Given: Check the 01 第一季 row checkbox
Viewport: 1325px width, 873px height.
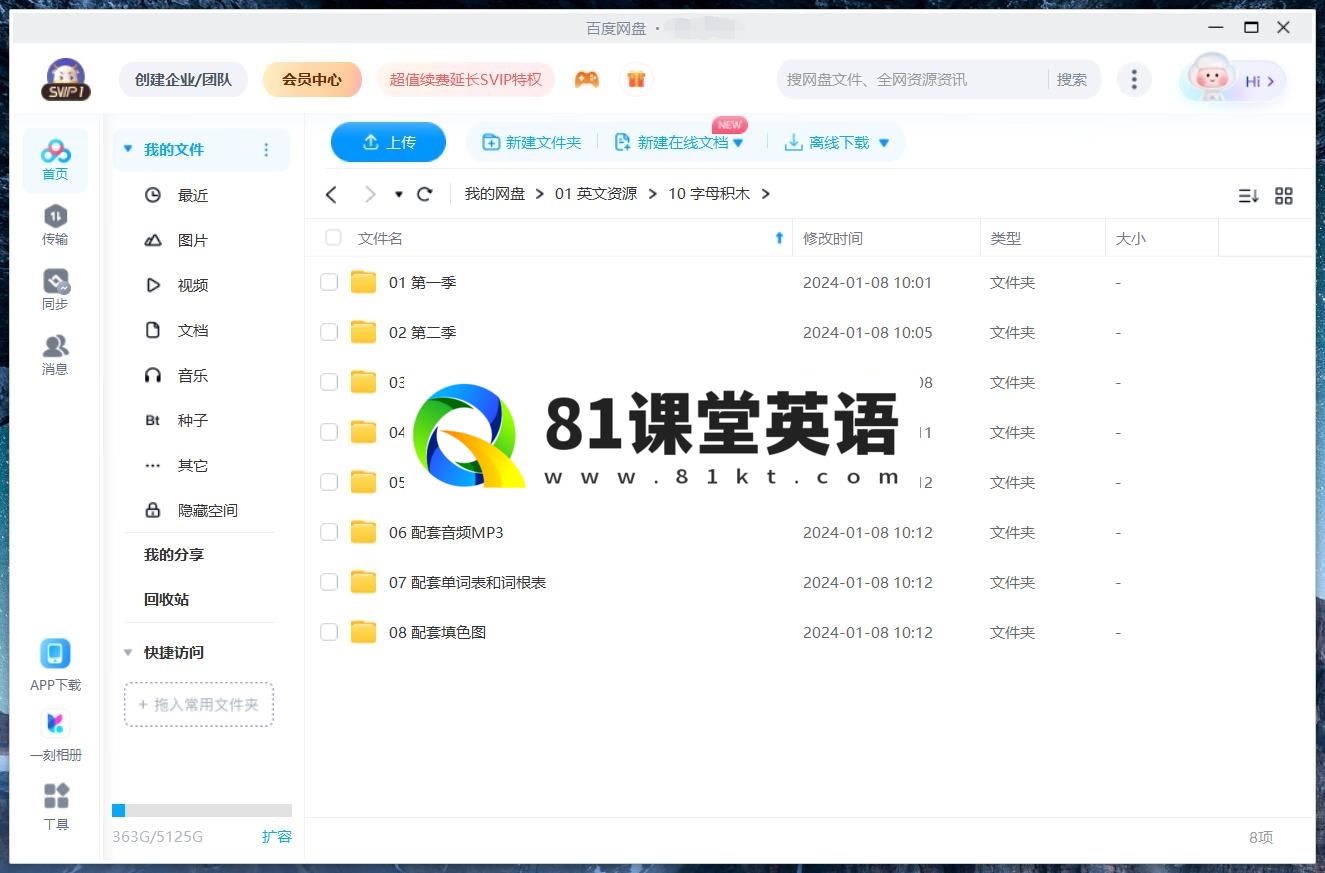Looking at the screenshot, I should [x=329, y=282].
